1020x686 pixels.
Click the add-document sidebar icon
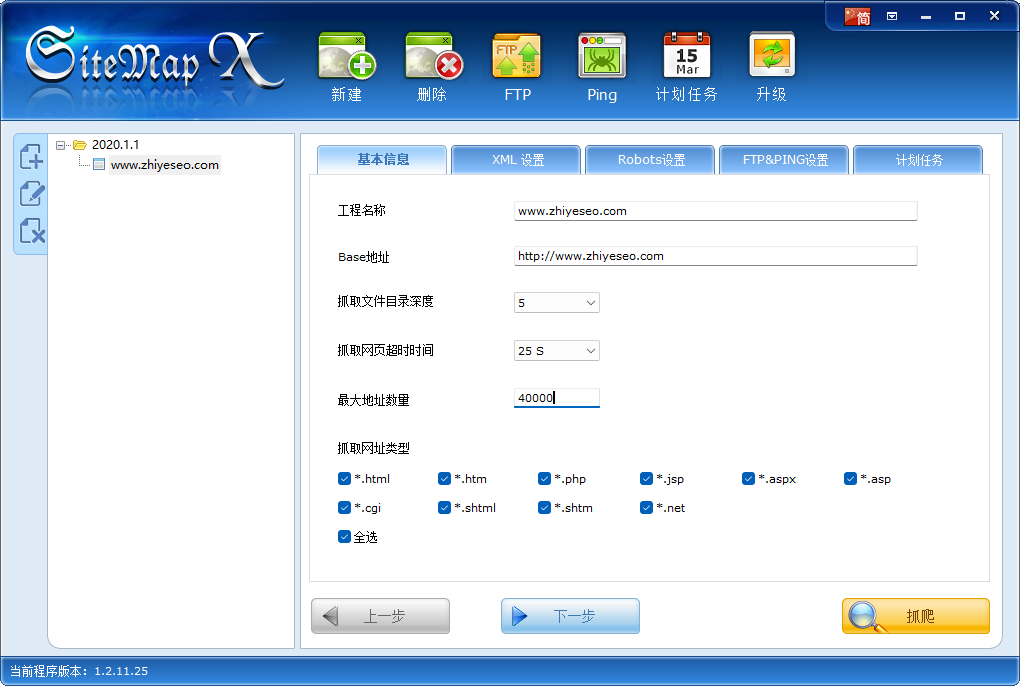31,157
